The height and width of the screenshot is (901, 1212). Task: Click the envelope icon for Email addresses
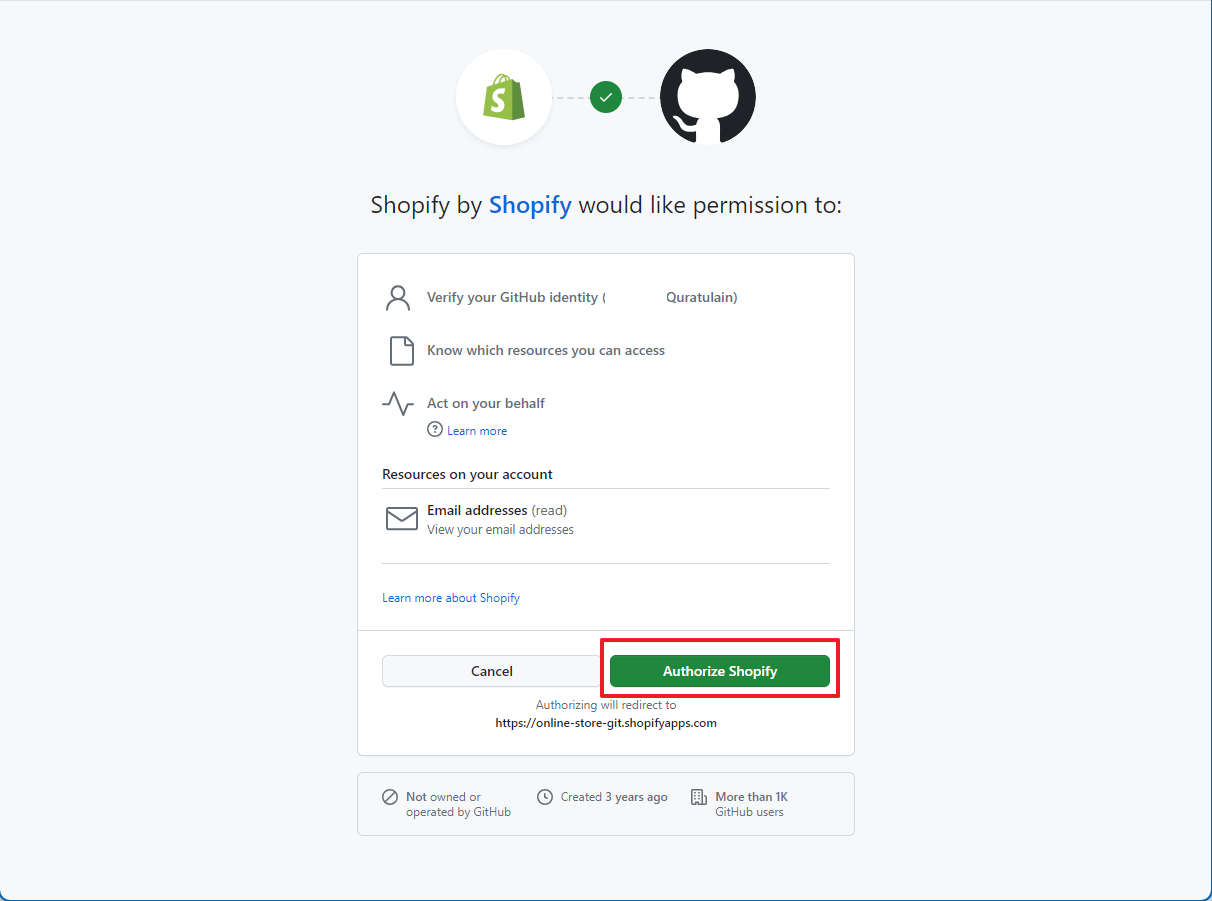pyautogui.click(x=401, y=518)
